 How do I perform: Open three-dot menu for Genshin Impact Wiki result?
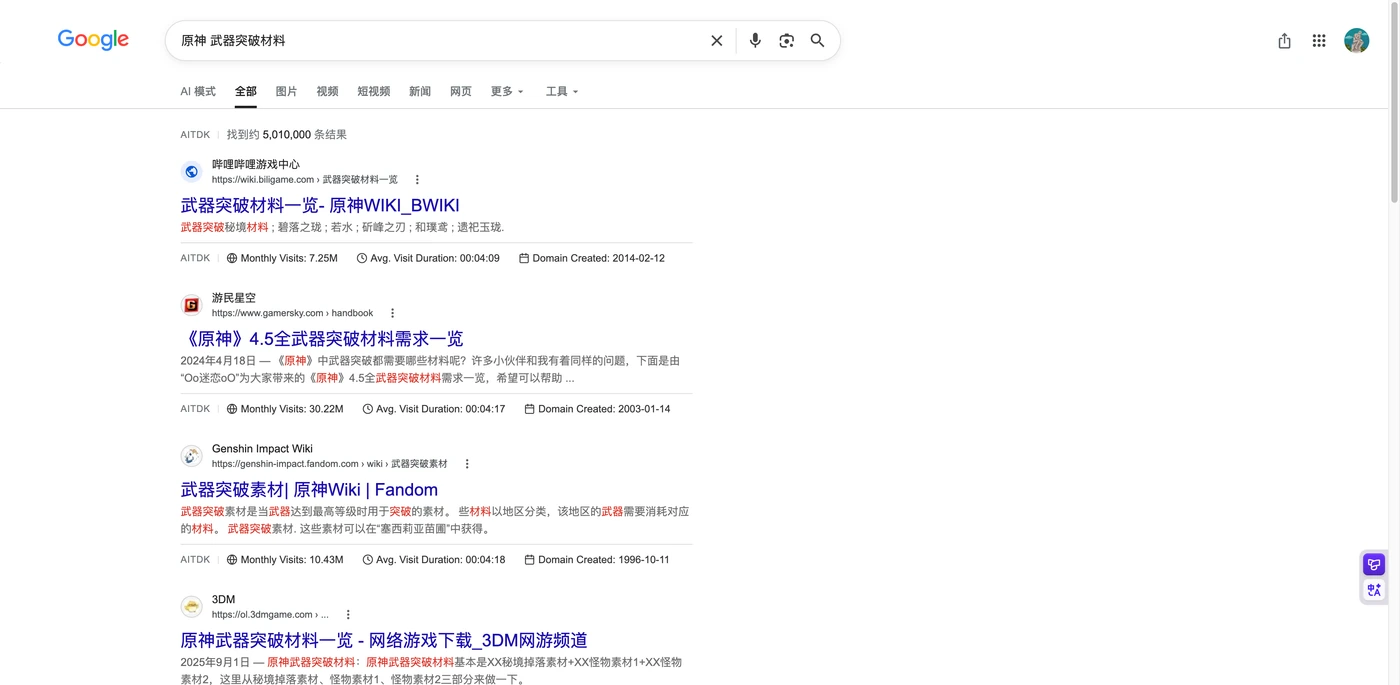pyautogui.click(x=467, y=464)
